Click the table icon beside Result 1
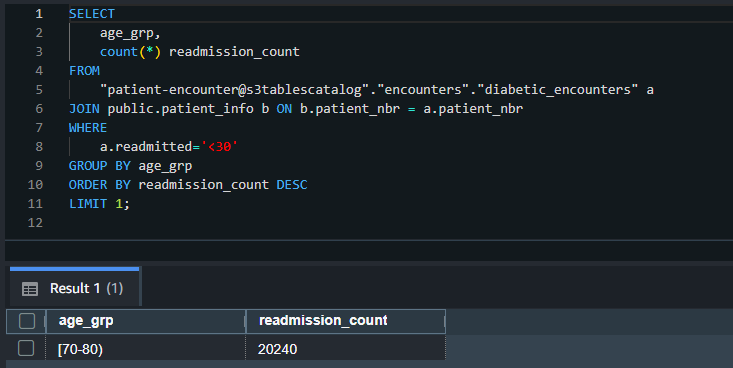The height and width of the screenshot is (368, 733). (x=30, y=289)
